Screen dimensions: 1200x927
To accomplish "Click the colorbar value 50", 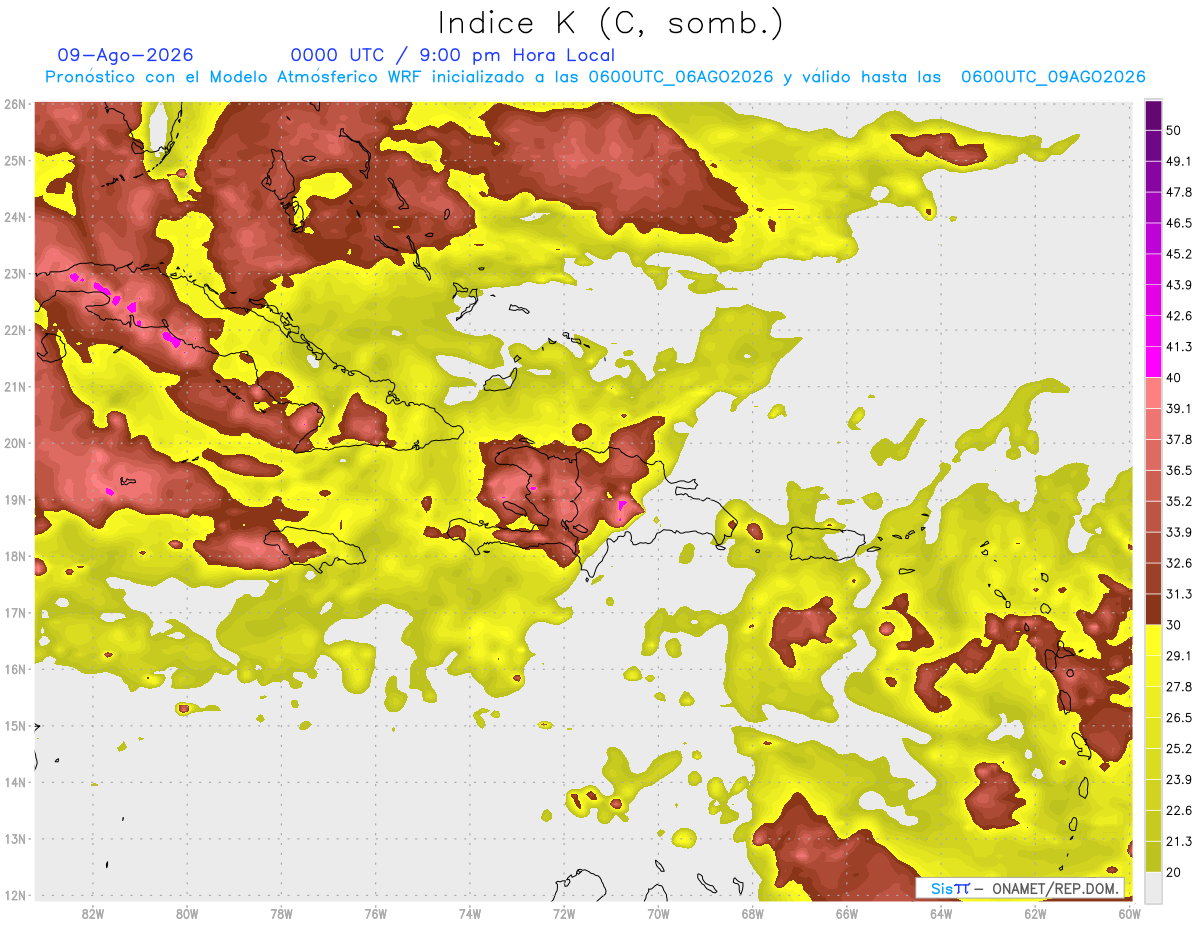I will 1175,130.
